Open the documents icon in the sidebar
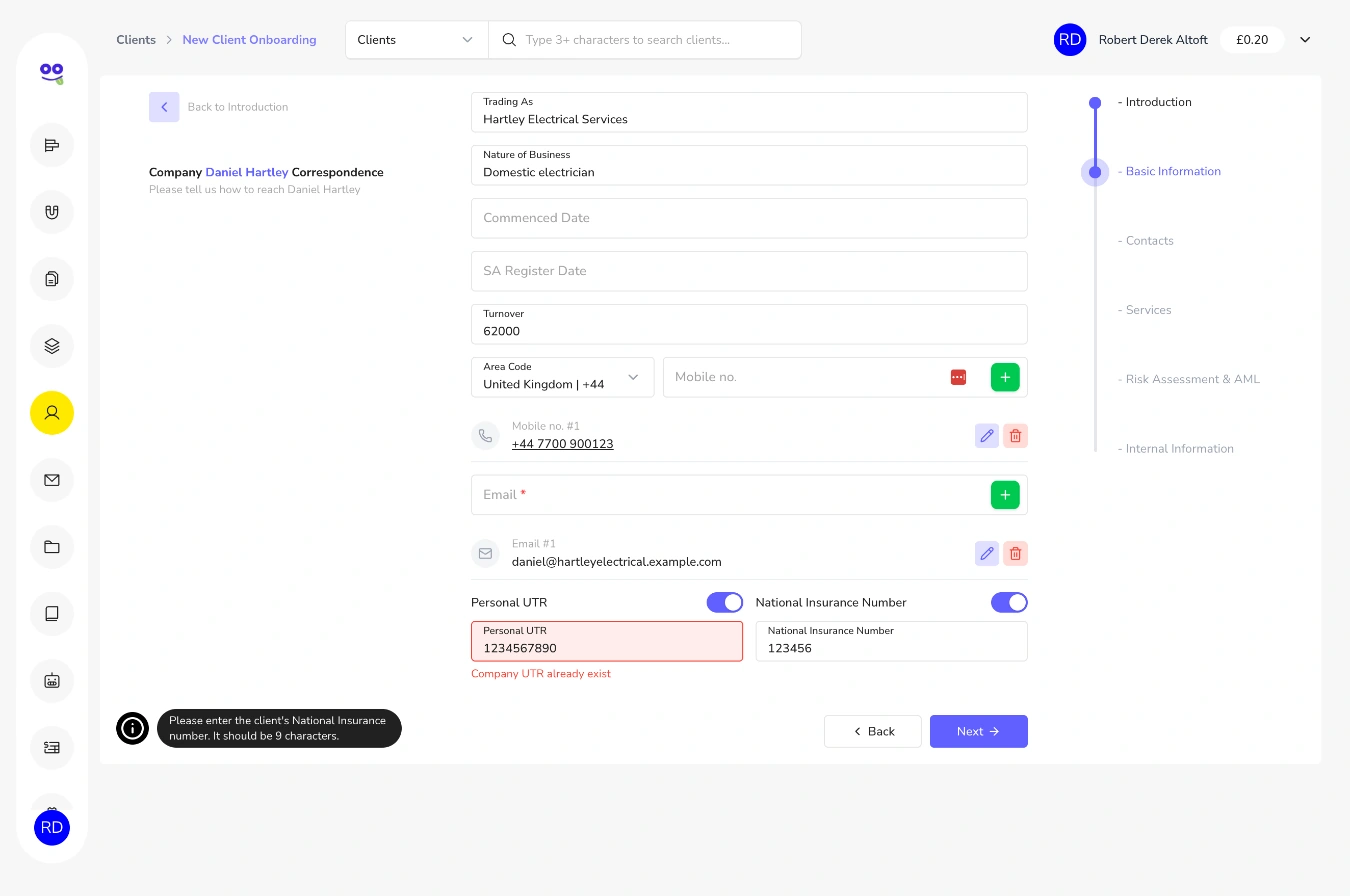1350x896 pixels. (x=52, y=279)
